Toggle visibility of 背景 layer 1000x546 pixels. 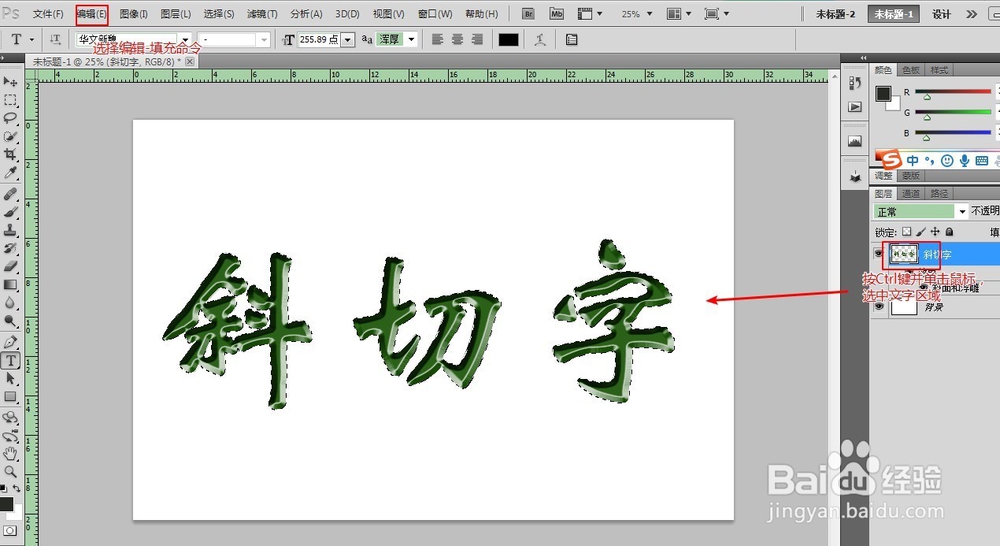tap(879, 307)
